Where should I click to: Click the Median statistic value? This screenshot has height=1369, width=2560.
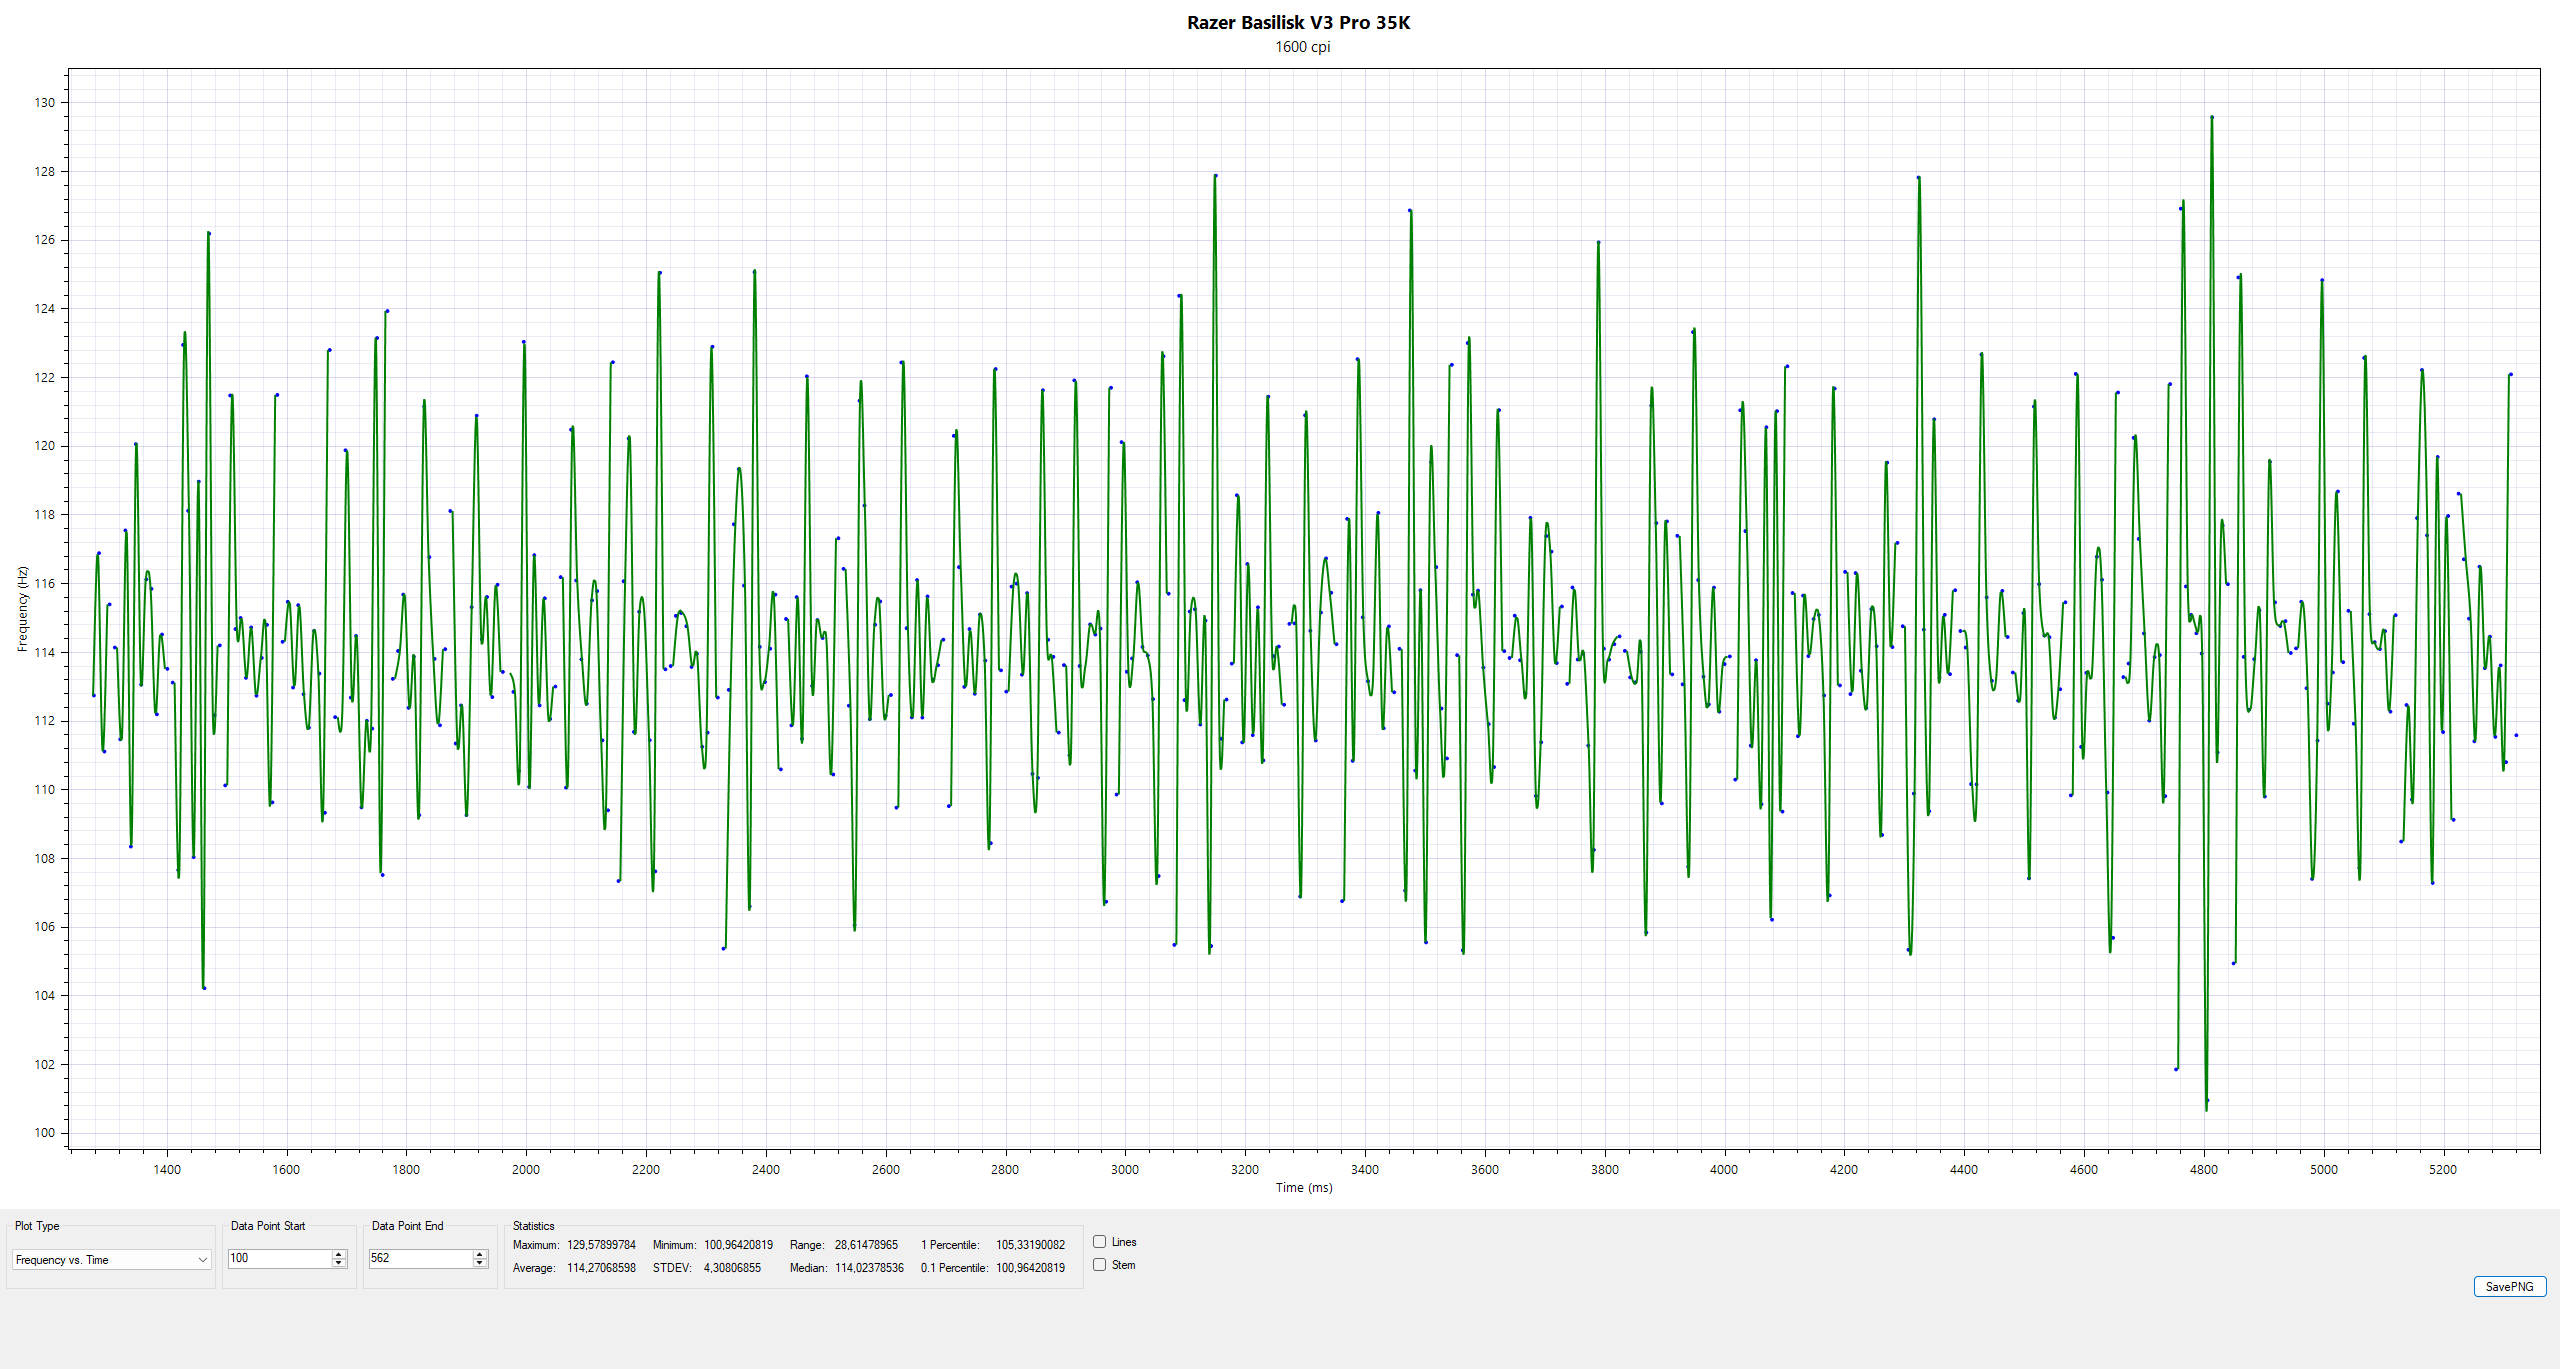(869, 1268)
